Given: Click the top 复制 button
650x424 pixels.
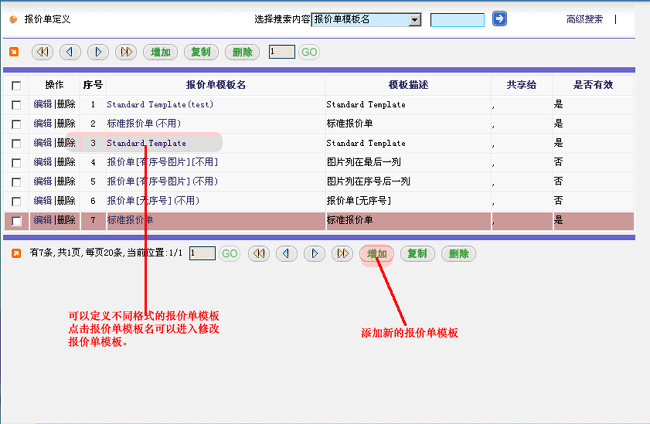Looking at the screenshot, I should pyautogui.click(x=200, y=52).
